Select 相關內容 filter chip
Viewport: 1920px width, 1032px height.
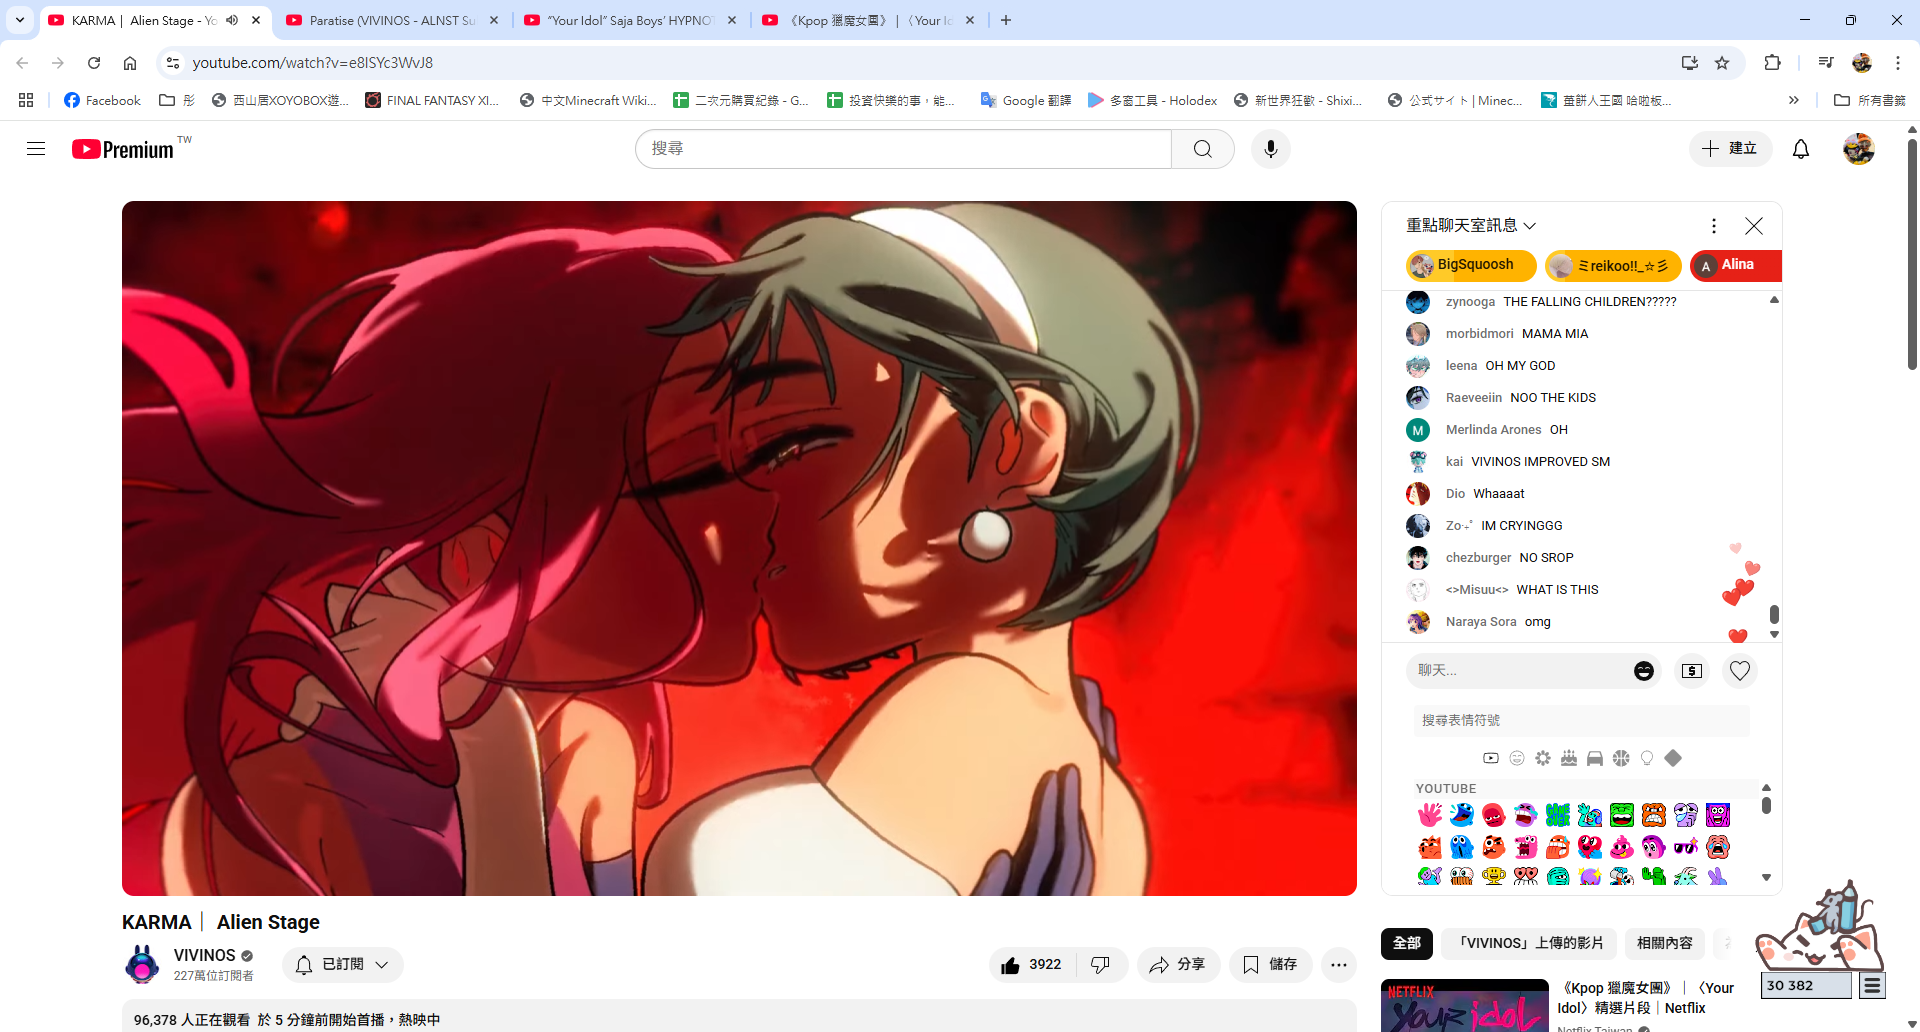(x=1664, y=943)
